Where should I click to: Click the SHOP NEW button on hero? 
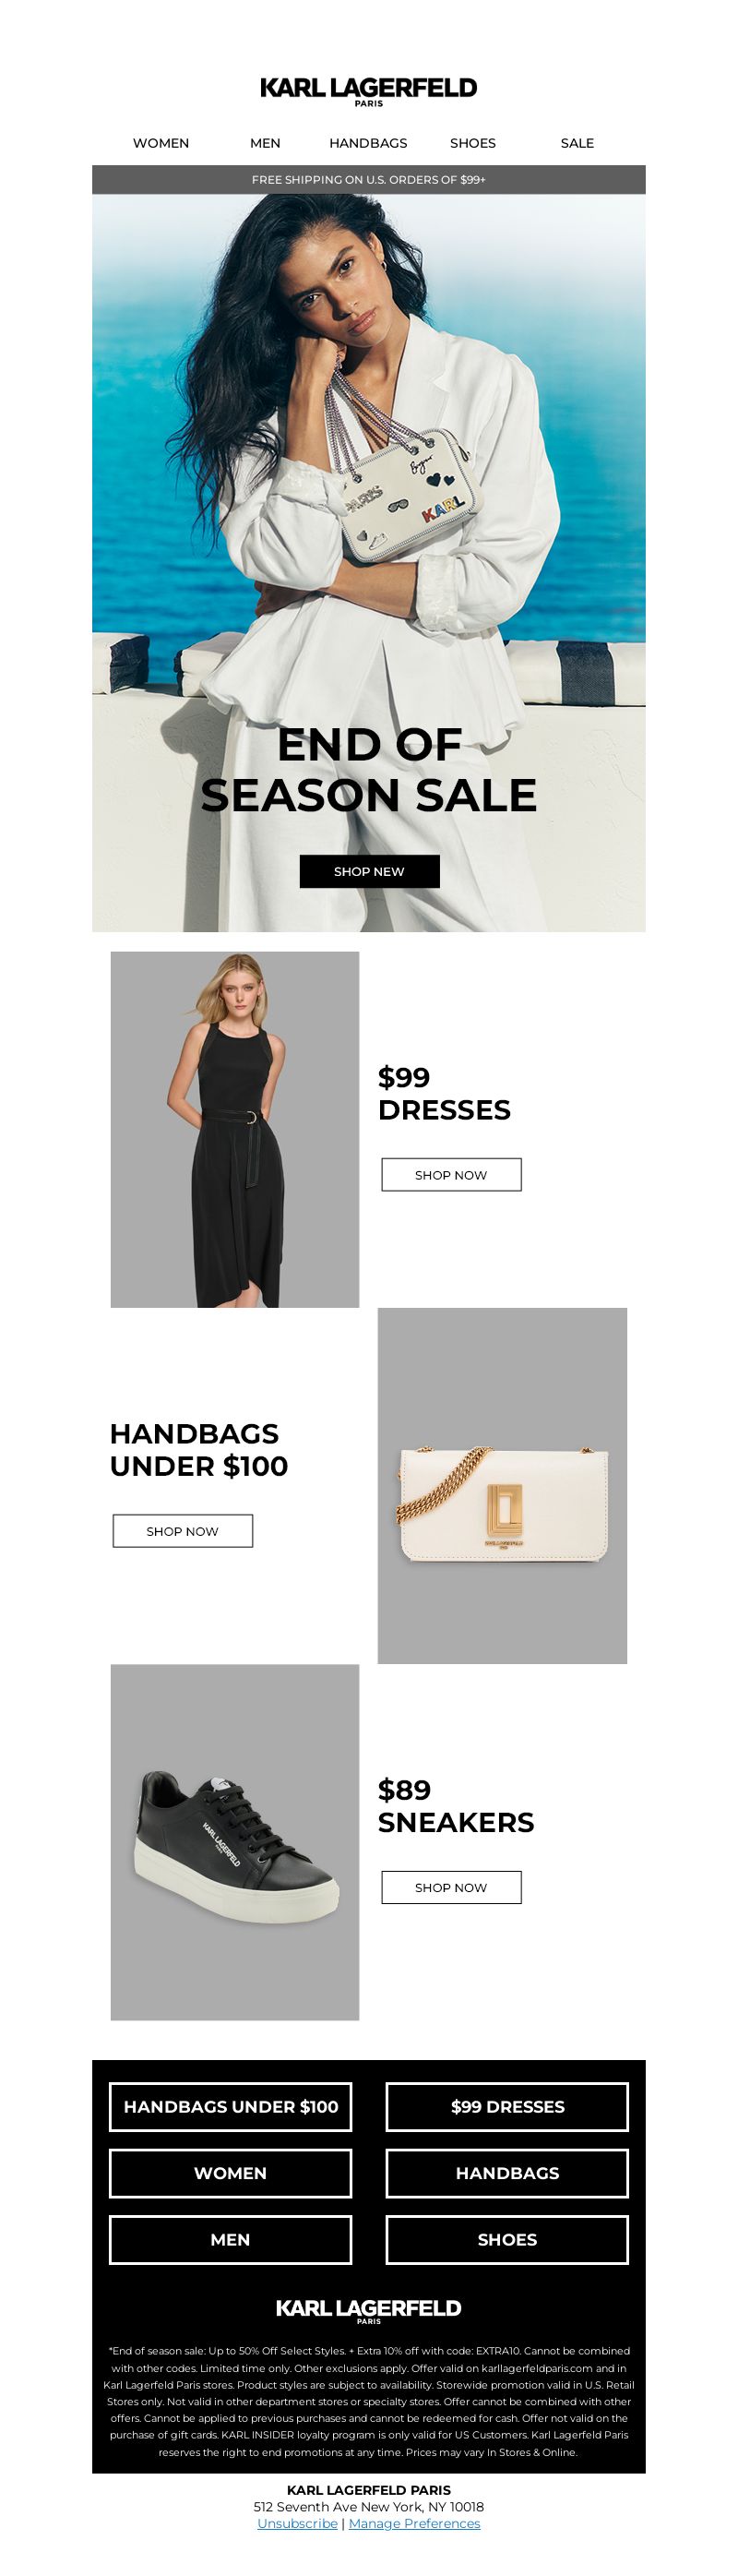[x=369, y=871]
